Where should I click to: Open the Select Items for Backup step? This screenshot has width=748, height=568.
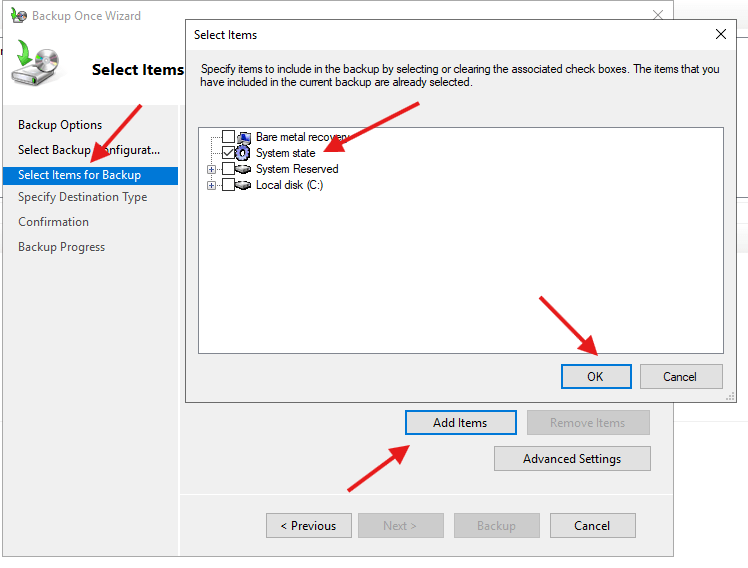pyautogui.click(x=79, y=175)
